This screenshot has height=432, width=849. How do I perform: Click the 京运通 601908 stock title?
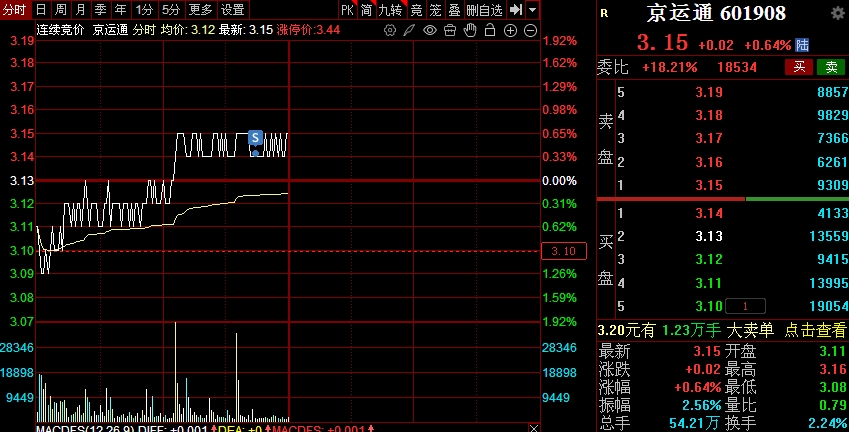[x=716, y=13]
